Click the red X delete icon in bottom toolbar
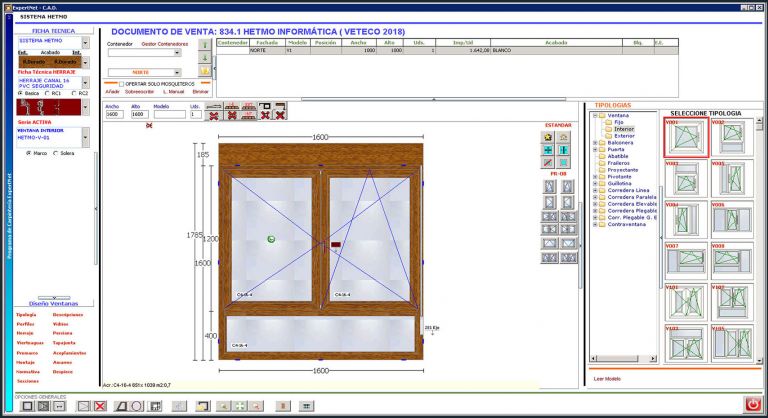This screenshot has width=768, height=418. tap(100, 406)
